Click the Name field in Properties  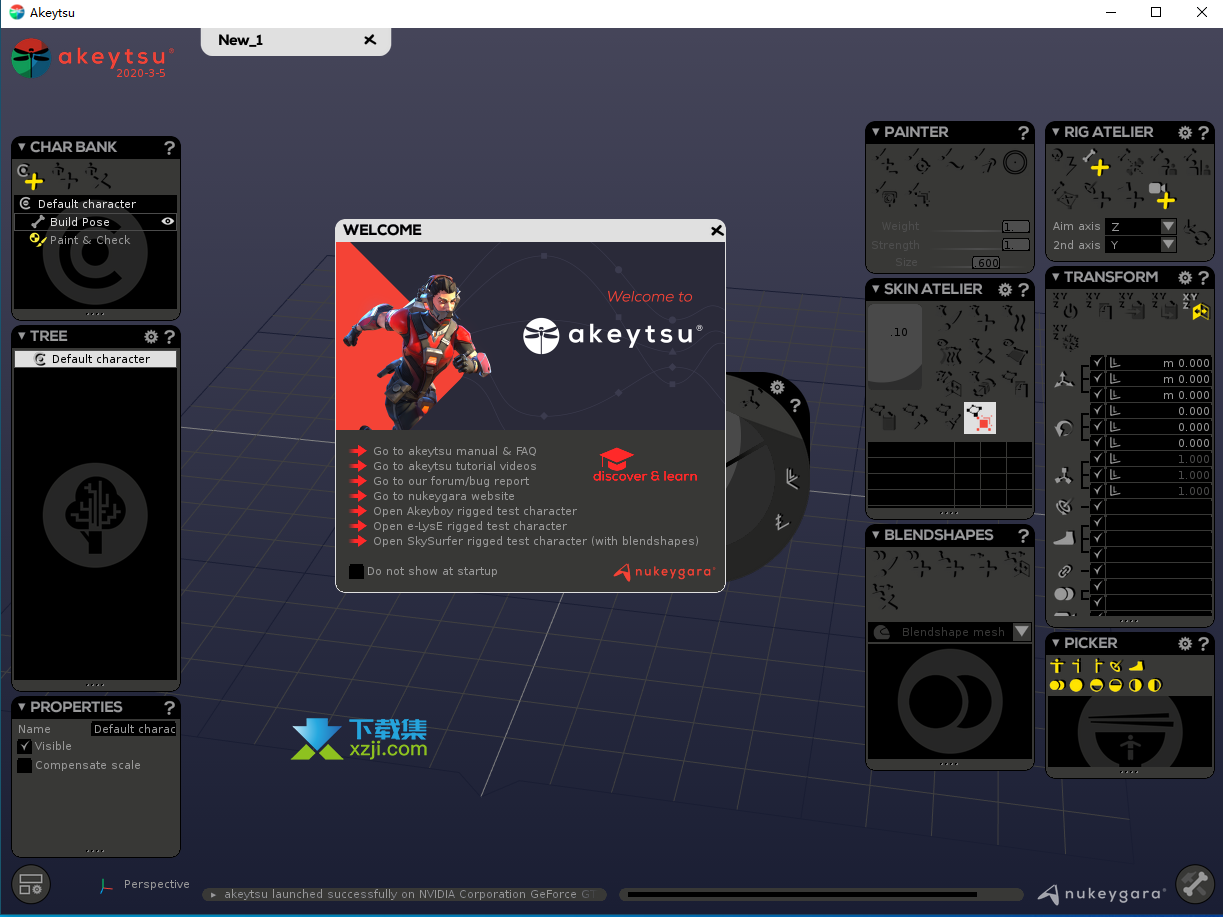134,729
